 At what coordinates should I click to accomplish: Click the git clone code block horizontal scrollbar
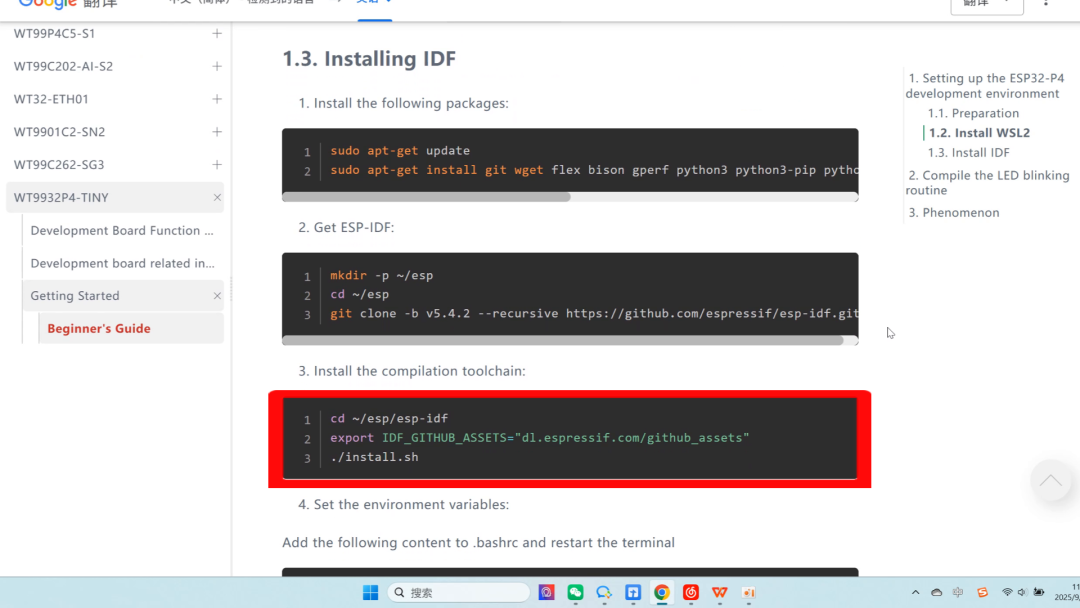pyautogui.click(x=563, y=340)
